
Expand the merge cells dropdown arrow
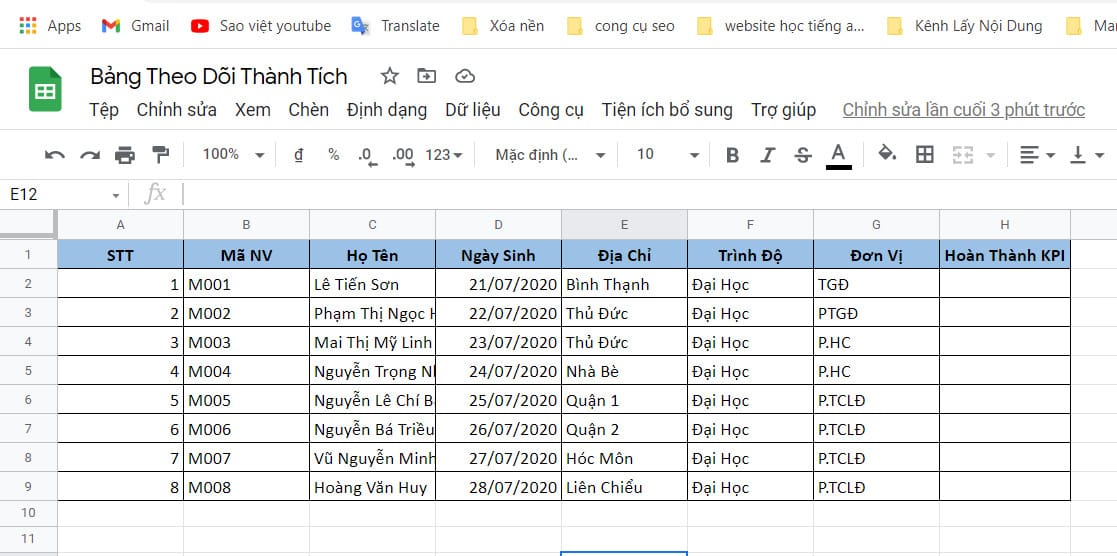(x=990, y=155)
